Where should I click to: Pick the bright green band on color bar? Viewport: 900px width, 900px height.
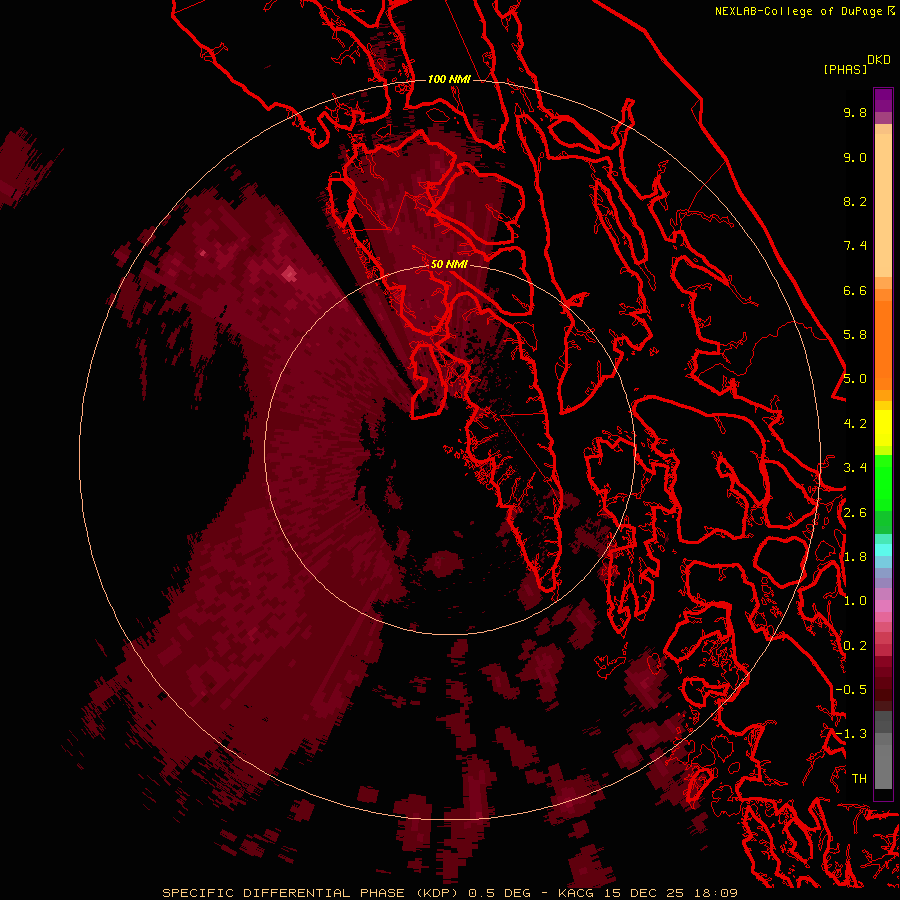point(883,482)
